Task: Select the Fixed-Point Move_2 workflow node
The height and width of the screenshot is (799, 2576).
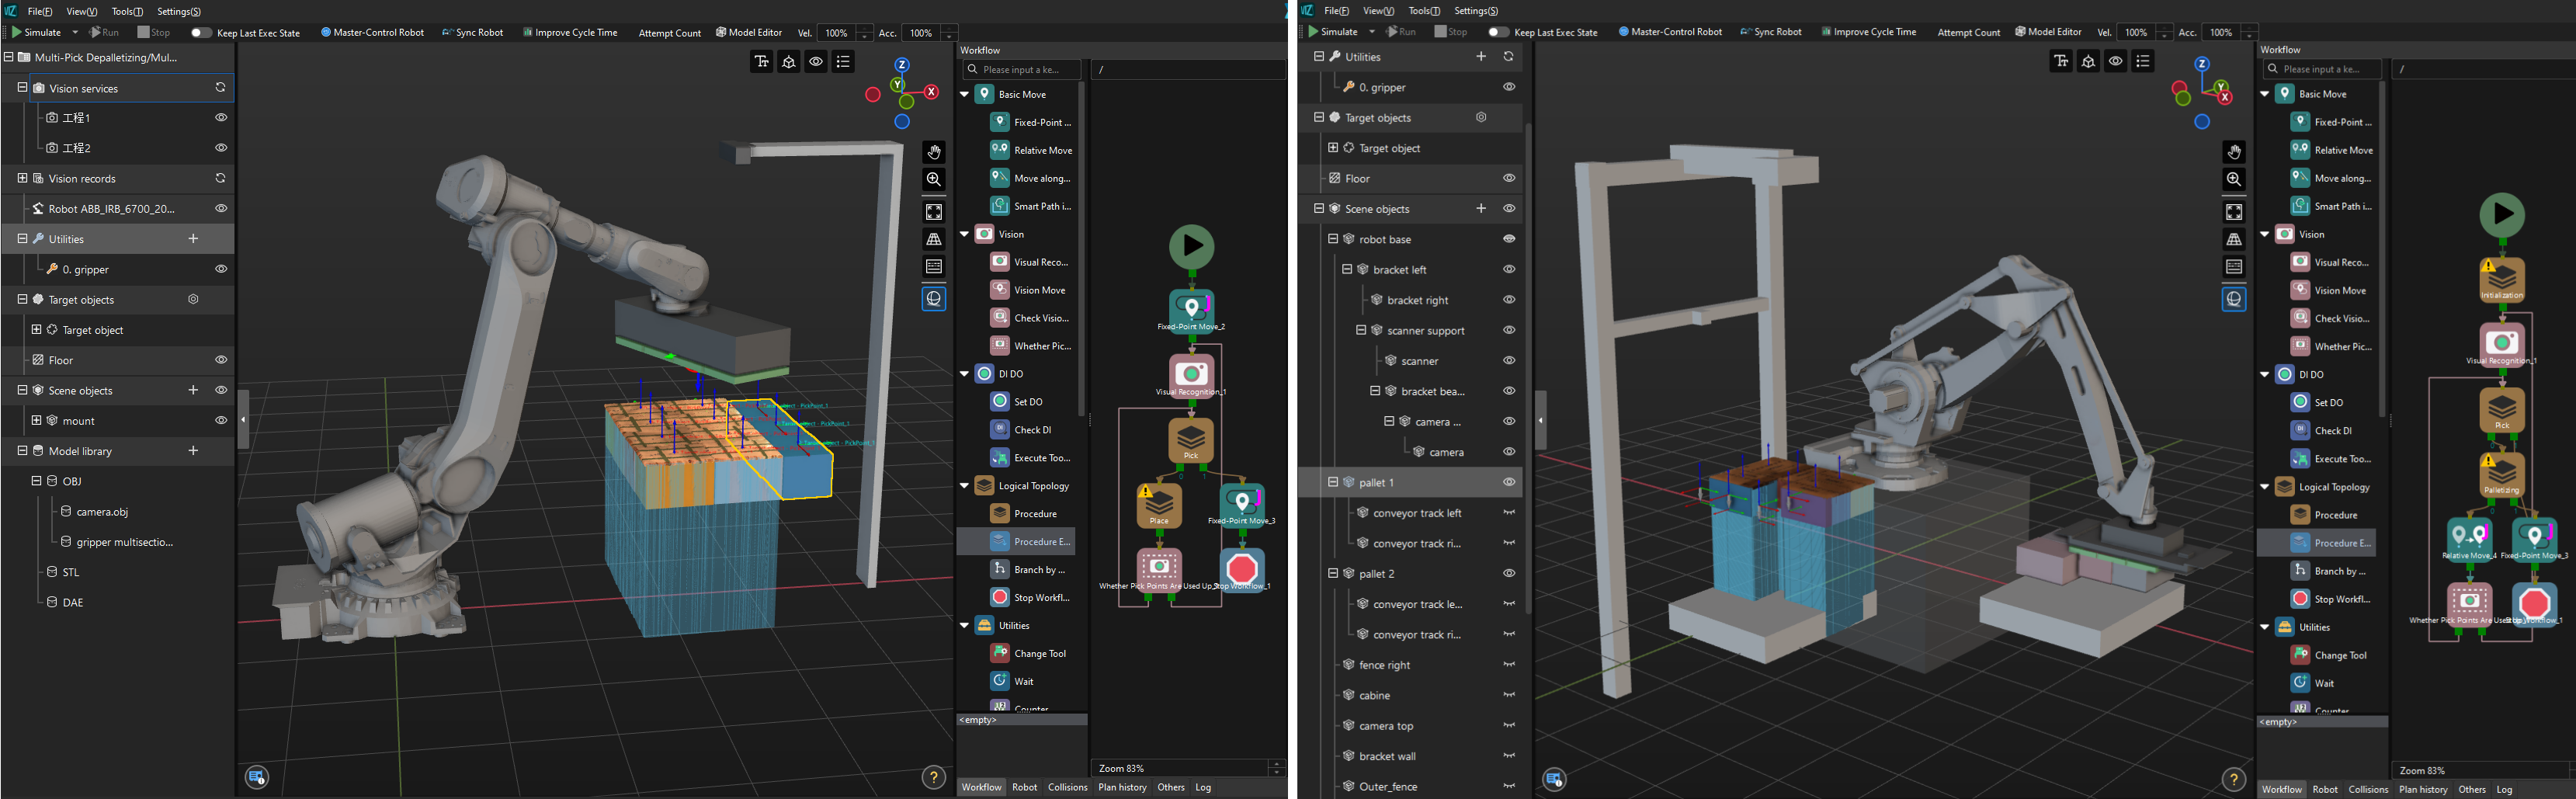Action: pyautogui.click(x=1191, y=310)
